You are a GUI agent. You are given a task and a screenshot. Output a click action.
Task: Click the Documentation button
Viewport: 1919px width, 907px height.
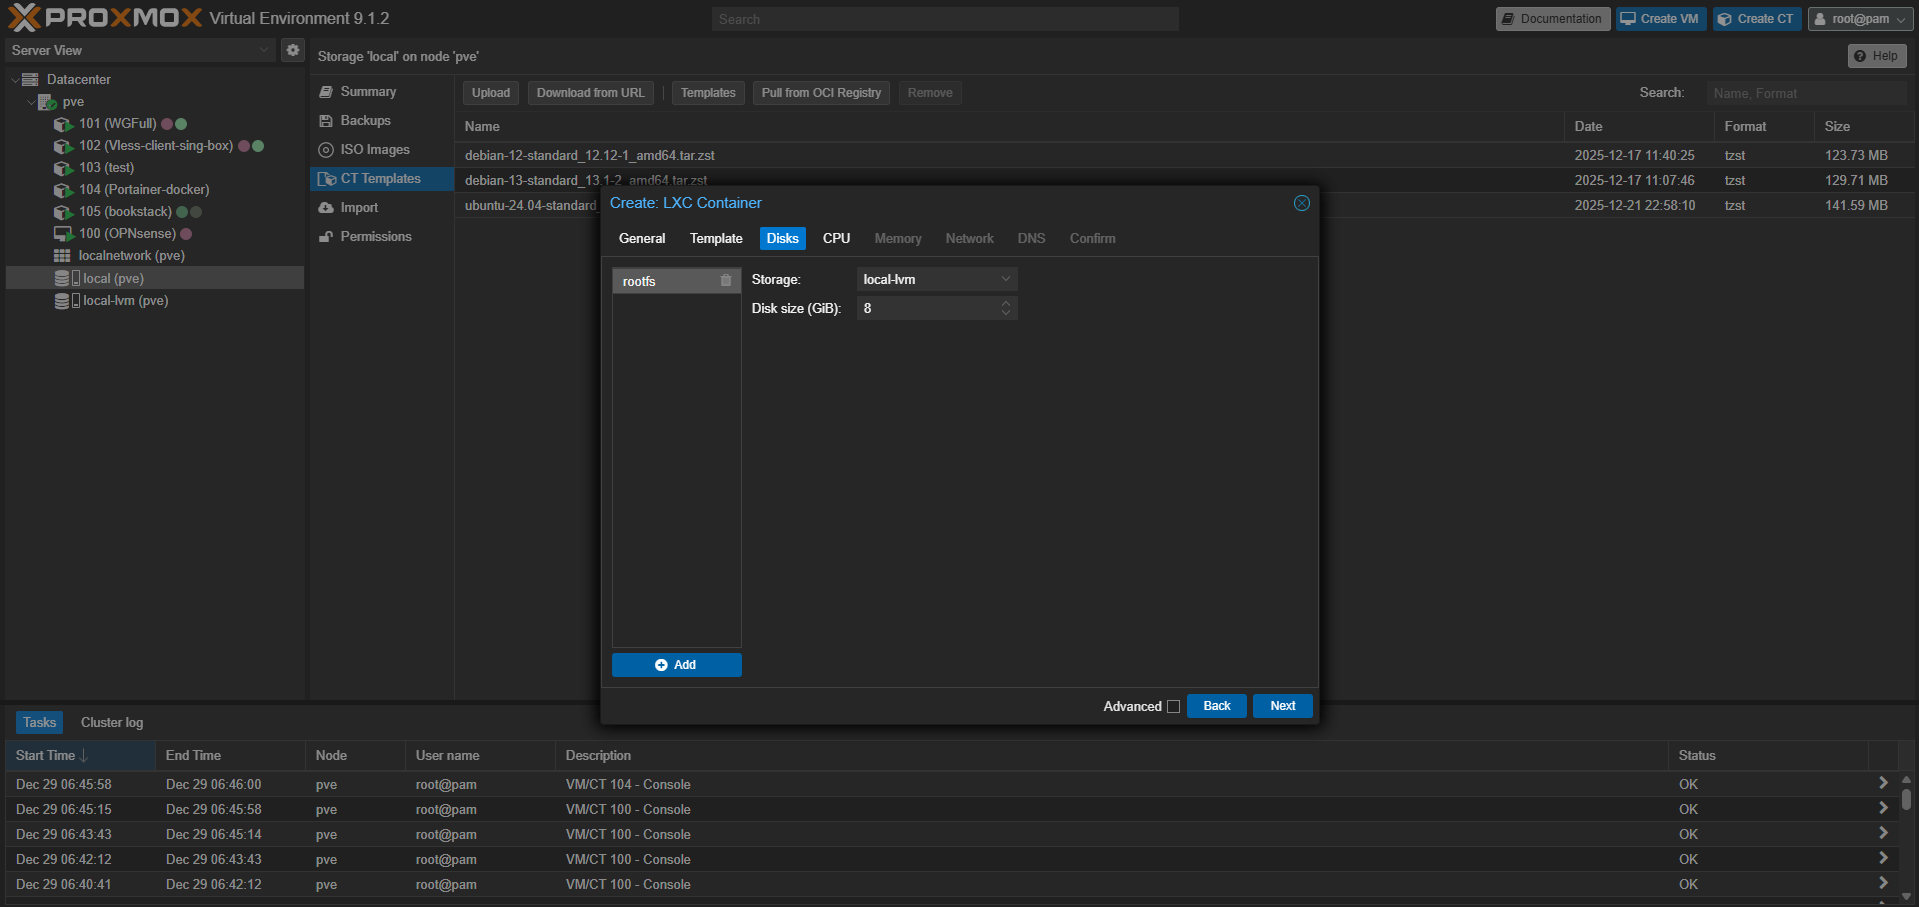pos(1552,19)
